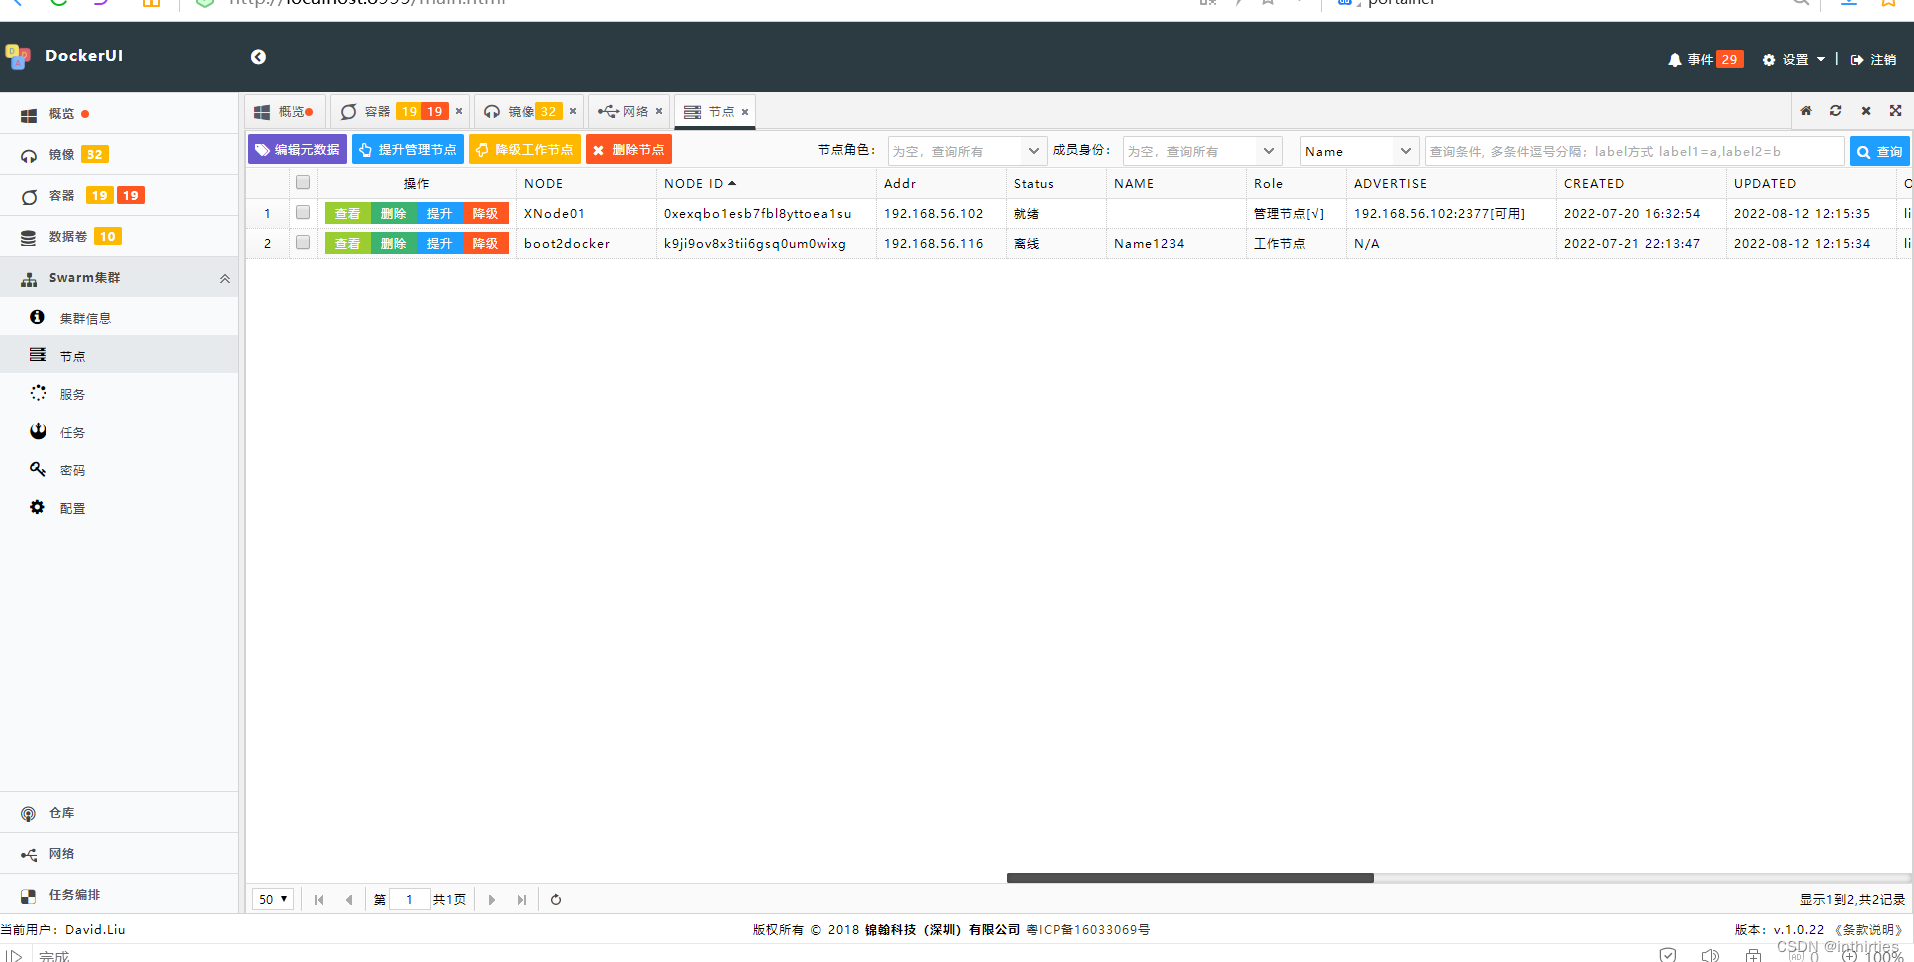Go to next page icon

492,900
